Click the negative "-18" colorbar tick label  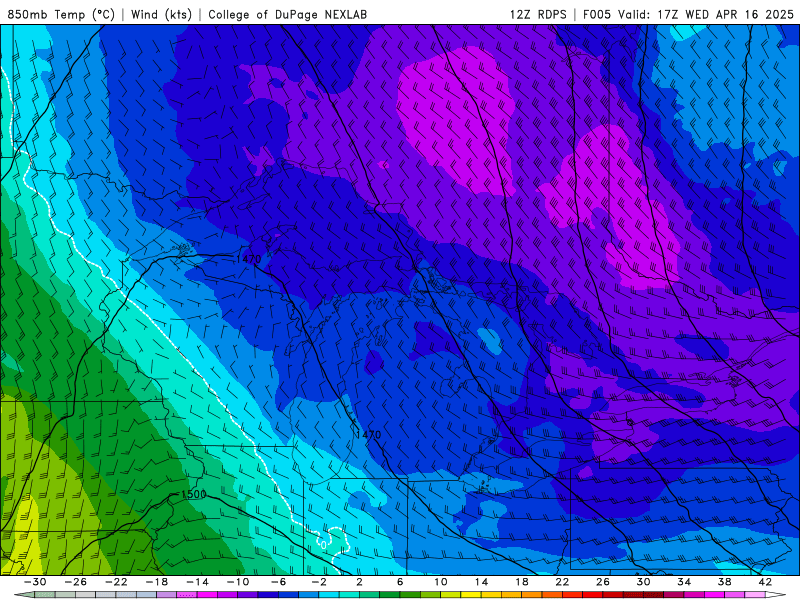pyautogui.click(x=157, y=582)
